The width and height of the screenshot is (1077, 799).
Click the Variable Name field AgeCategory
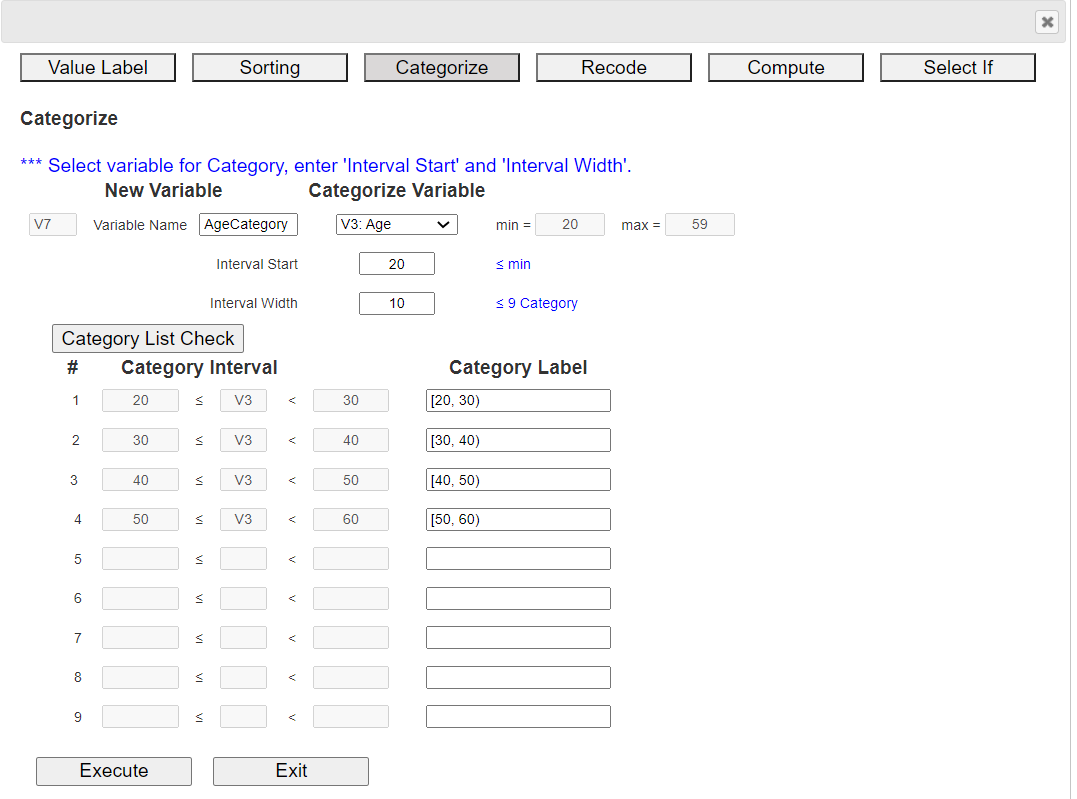tap(248, 225)
